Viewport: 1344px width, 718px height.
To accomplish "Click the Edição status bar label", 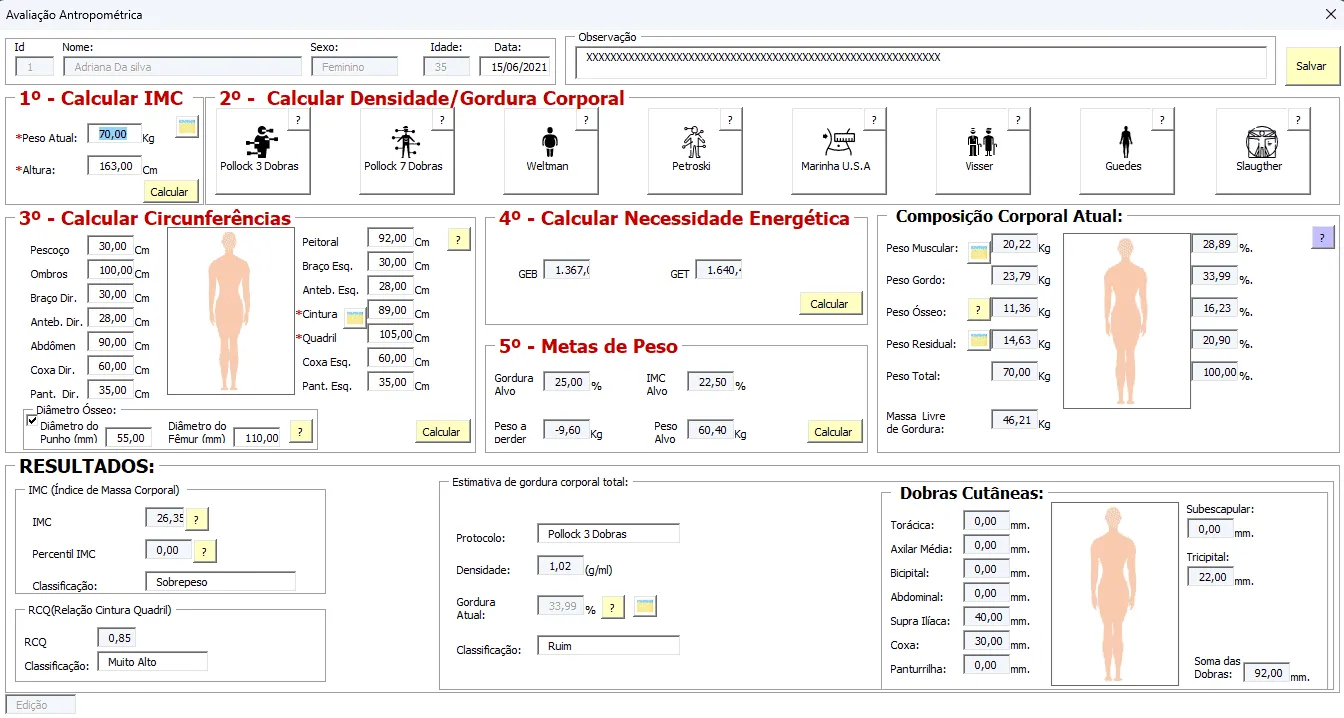I will (x=40, y=704).
